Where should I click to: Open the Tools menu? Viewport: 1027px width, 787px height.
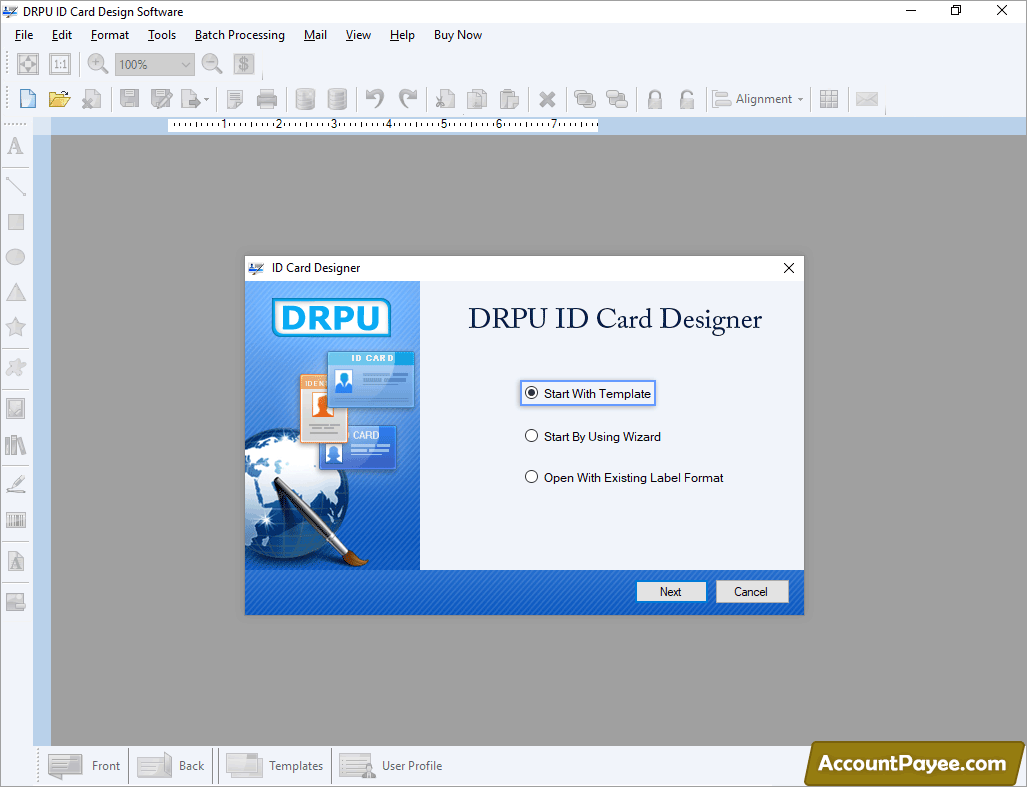(162, 35)
